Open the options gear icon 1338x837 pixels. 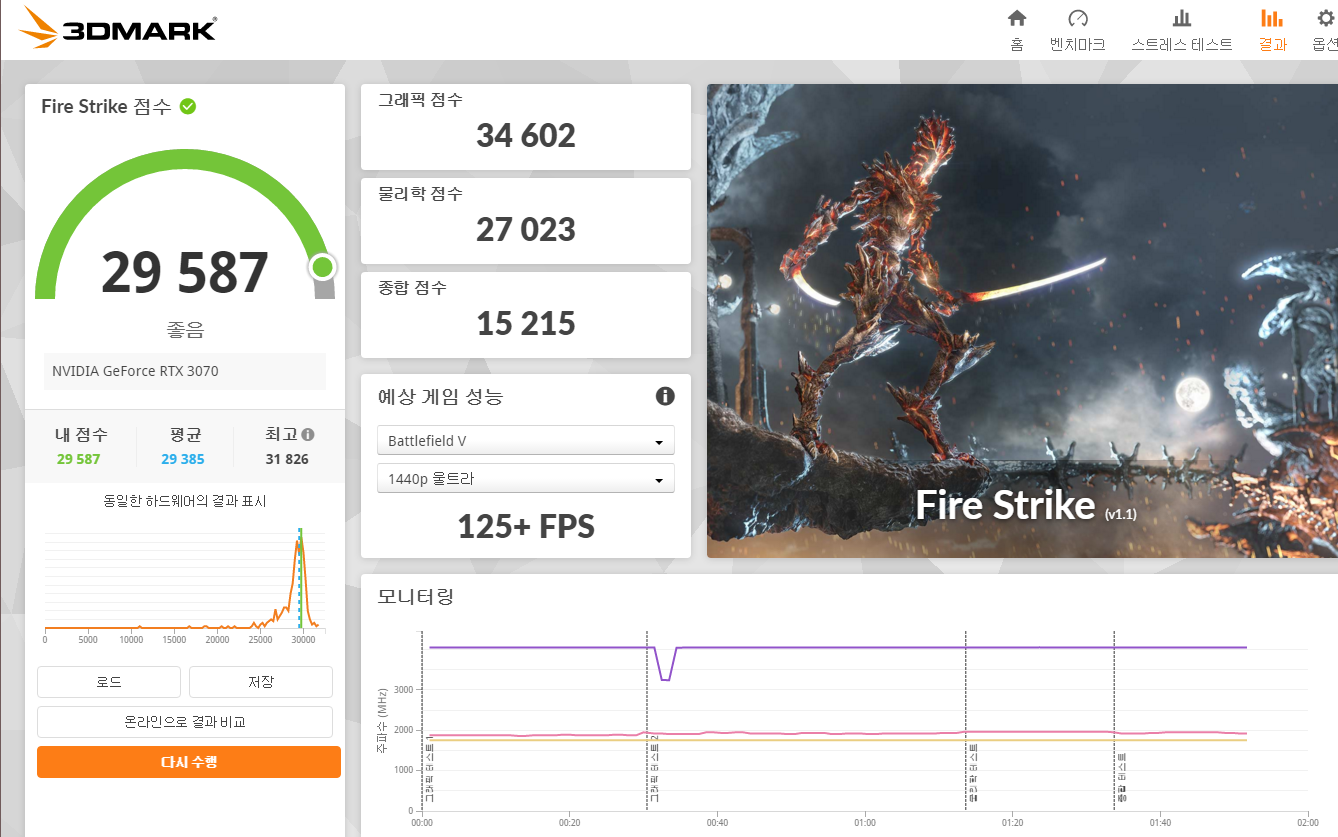[x=1326, y=18]
